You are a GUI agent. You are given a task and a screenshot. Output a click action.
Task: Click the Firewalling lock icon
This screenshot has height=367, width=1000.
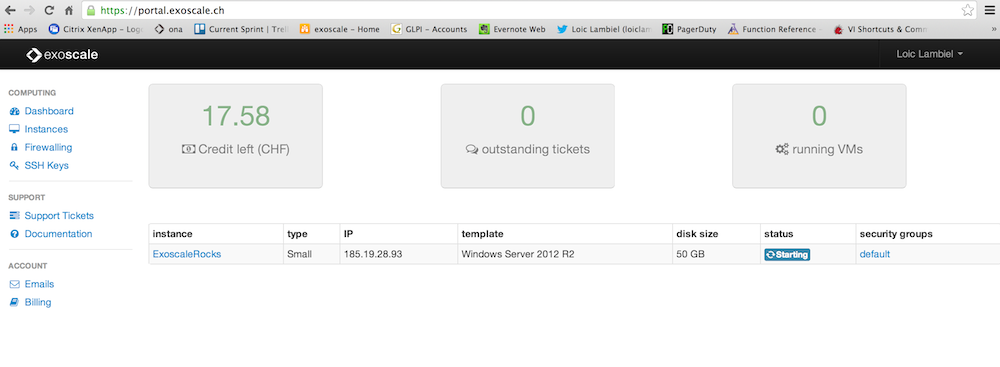coord(14,147)
